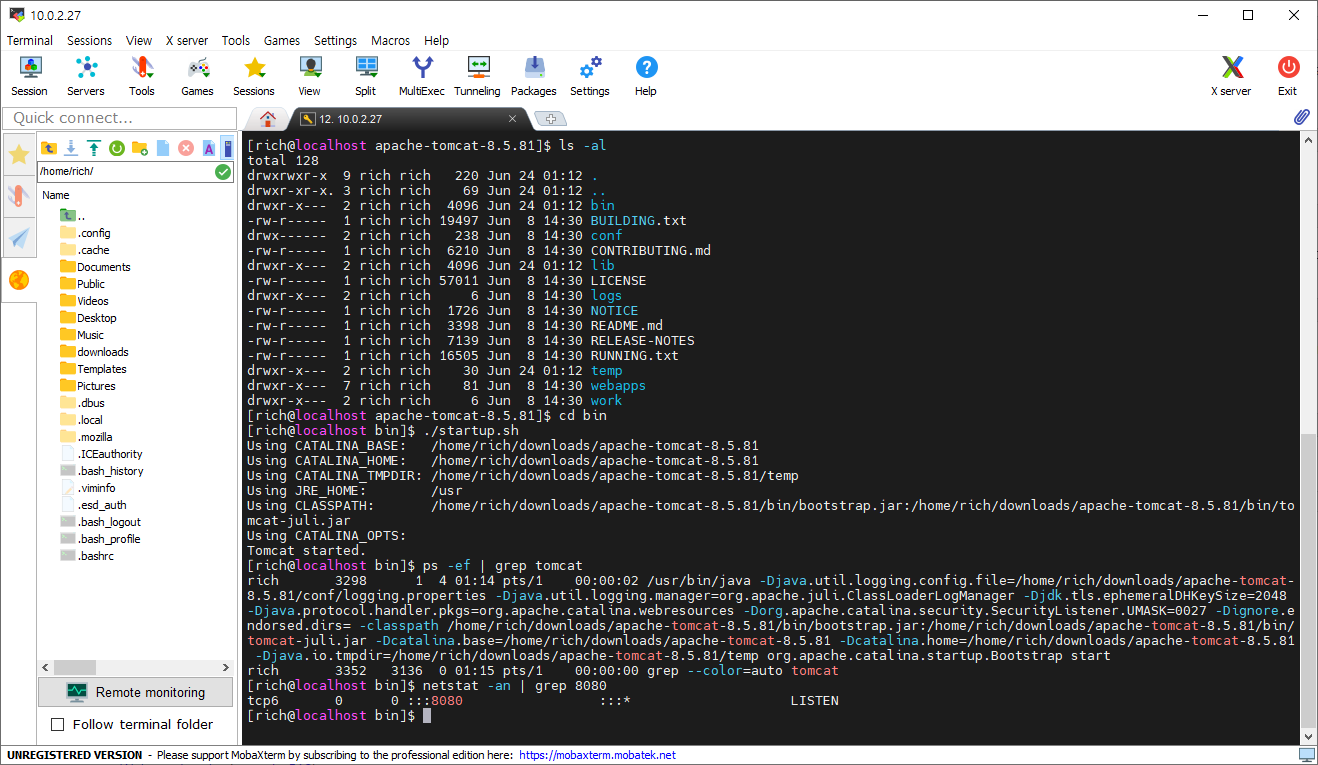Open the Settings menu
The height and width of the screenshot is (765, 1318).
335,41
